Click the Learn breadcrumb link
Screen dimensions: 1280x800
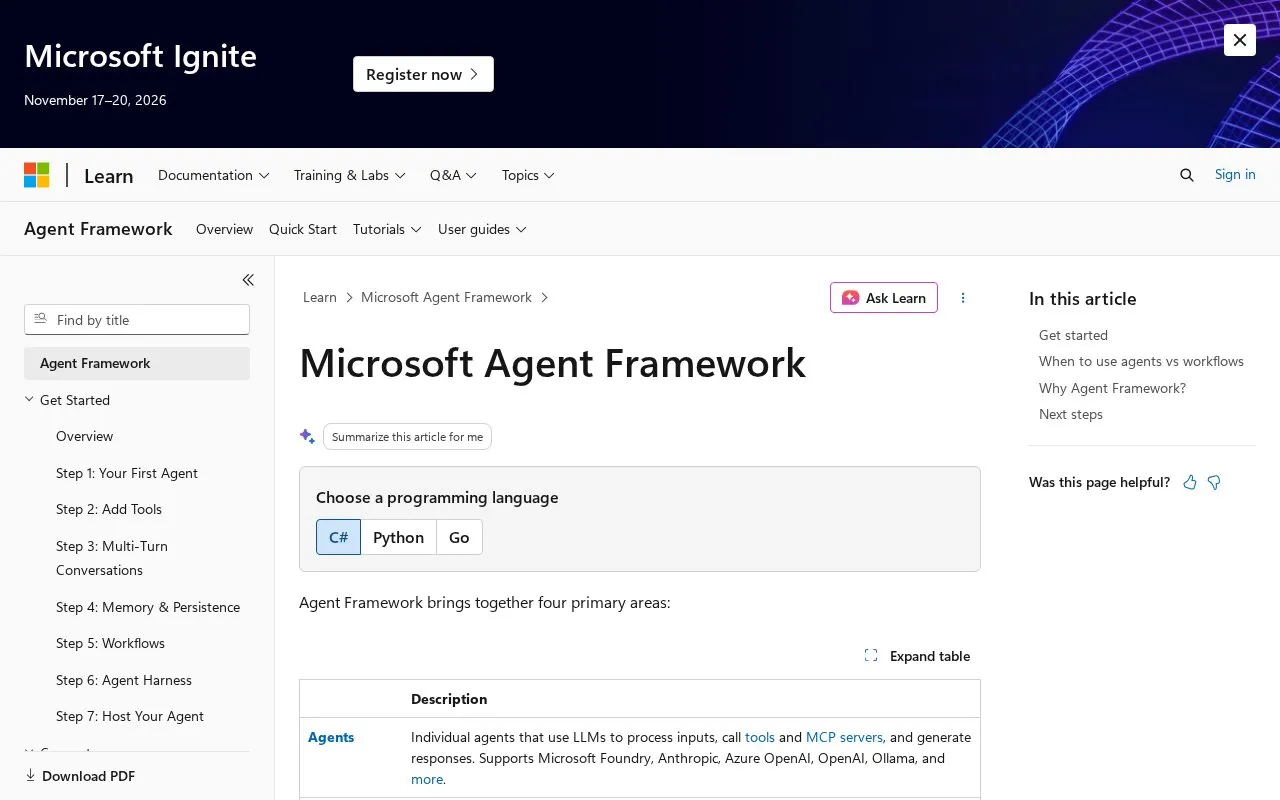click(x=320, y=297)
